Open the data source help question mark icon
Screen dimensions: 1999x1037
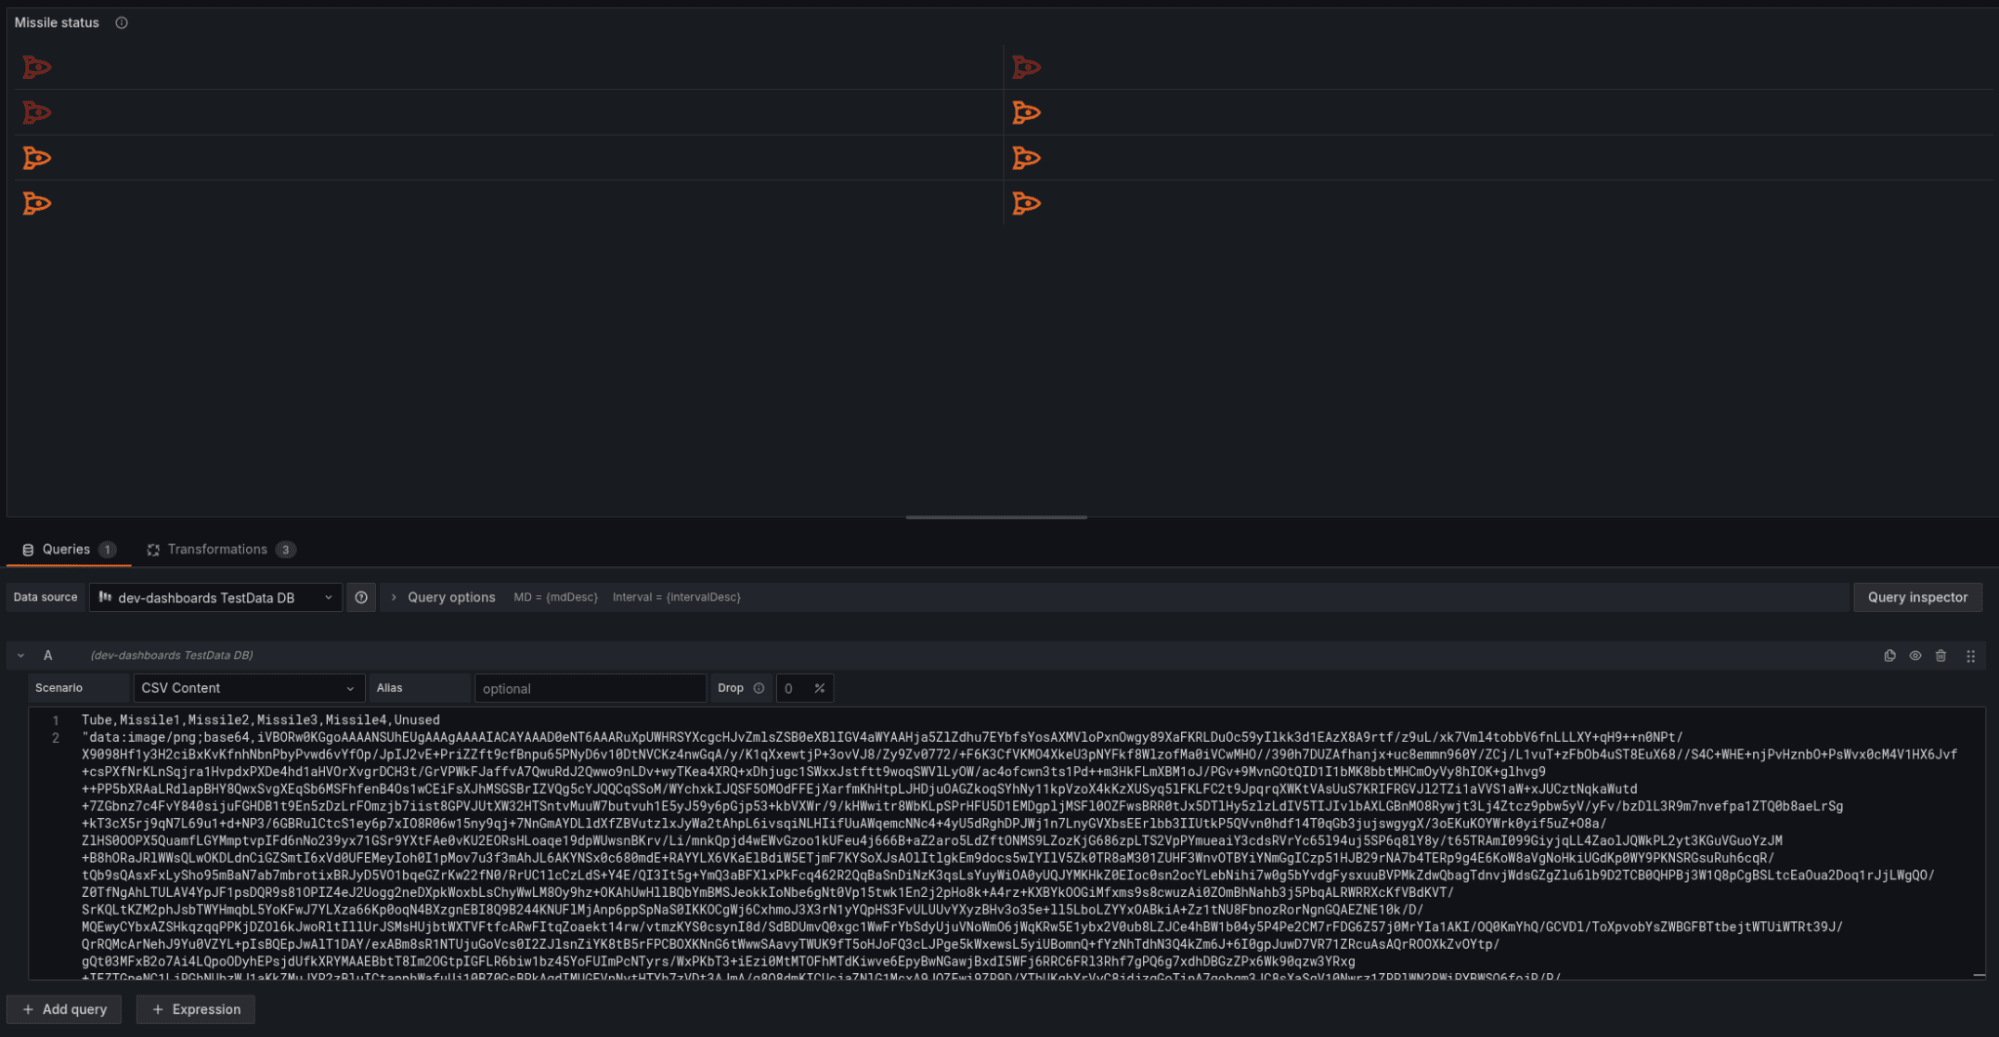coord(361,597)
